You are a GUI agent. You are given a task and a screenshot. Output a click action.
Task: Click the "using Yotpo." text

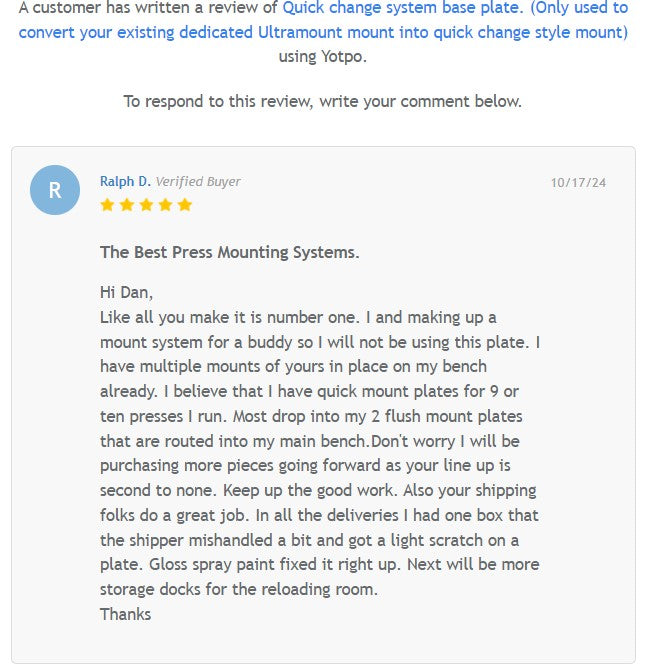tap(322, 56)
